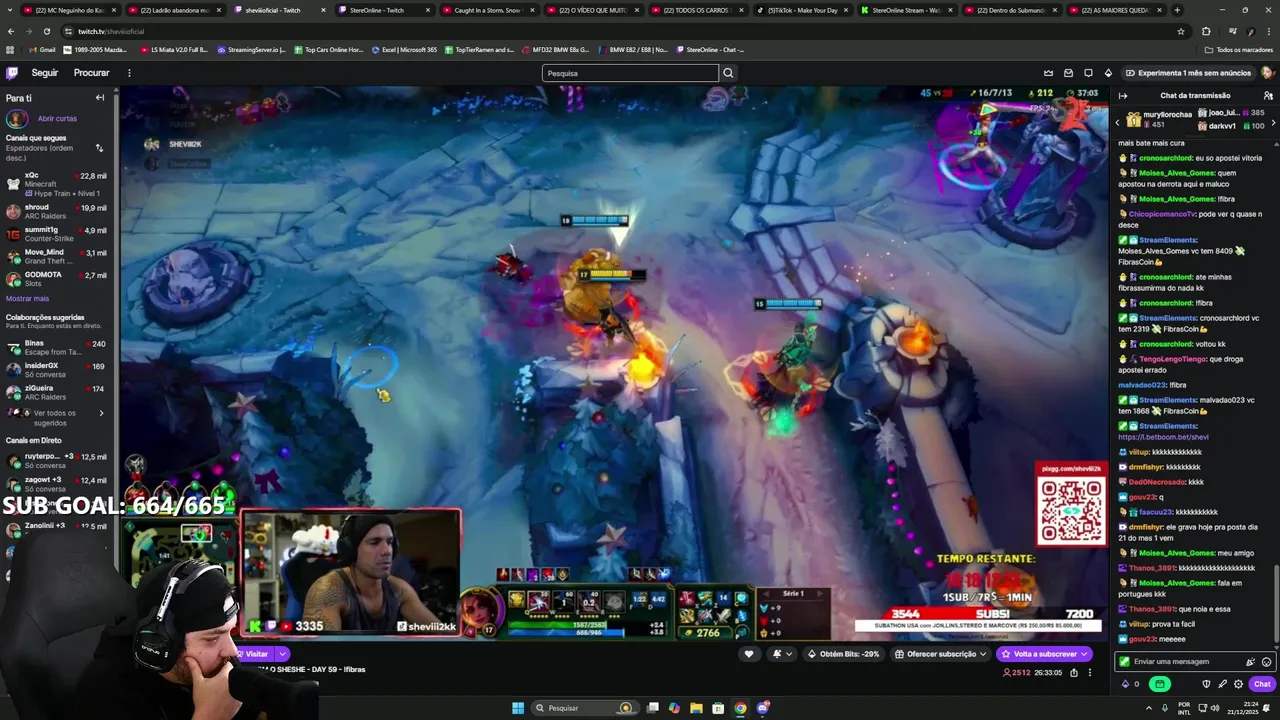Open the chat identity shield icon
1280x720 pixels.
[x=1206, y=684]
